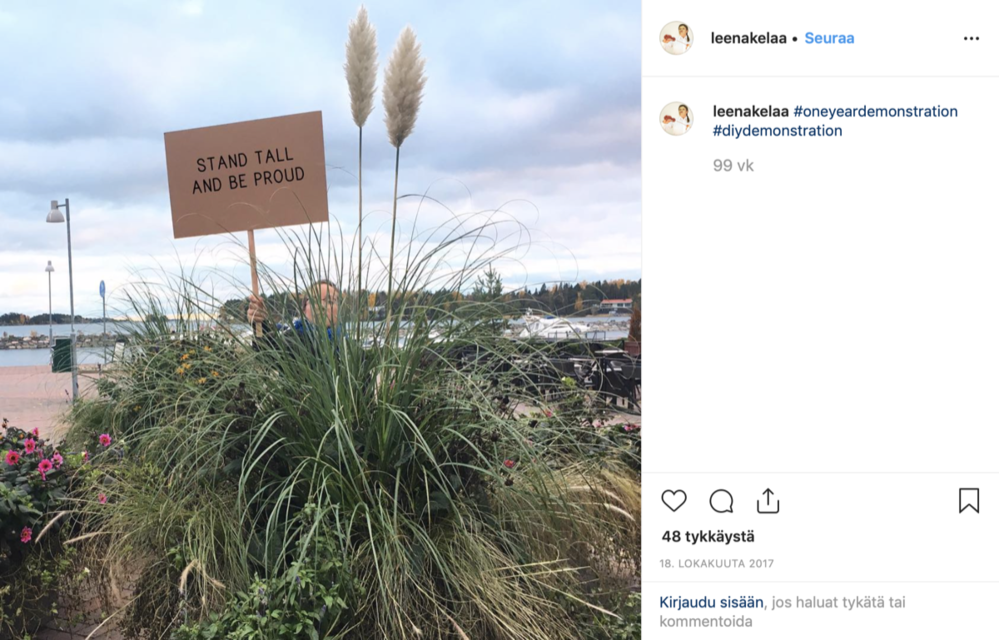Image resolution: width=999 pixels, height=640 pixels.
Task: Save the post with the bookmark icon
Action: [969, 501]
